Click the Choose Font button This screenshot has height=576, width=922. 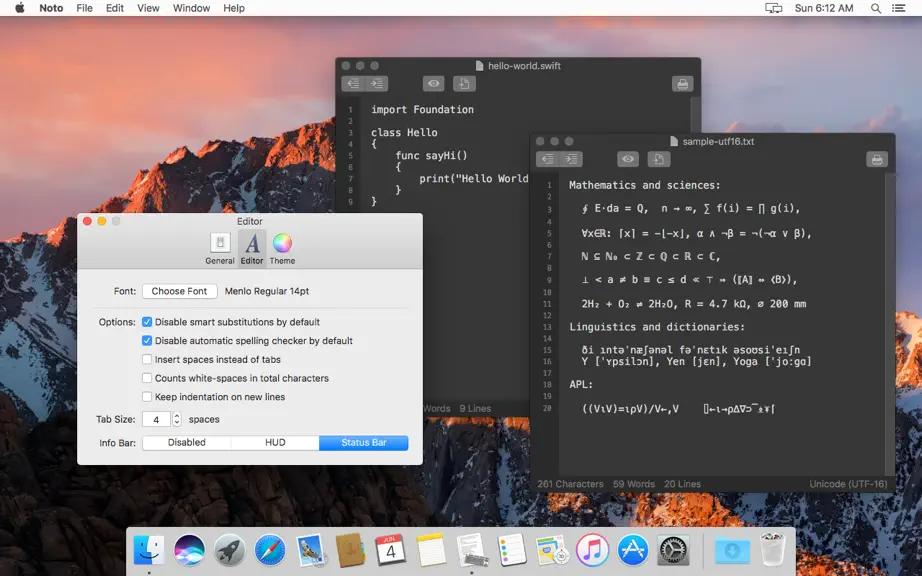[x=179, y=291]
